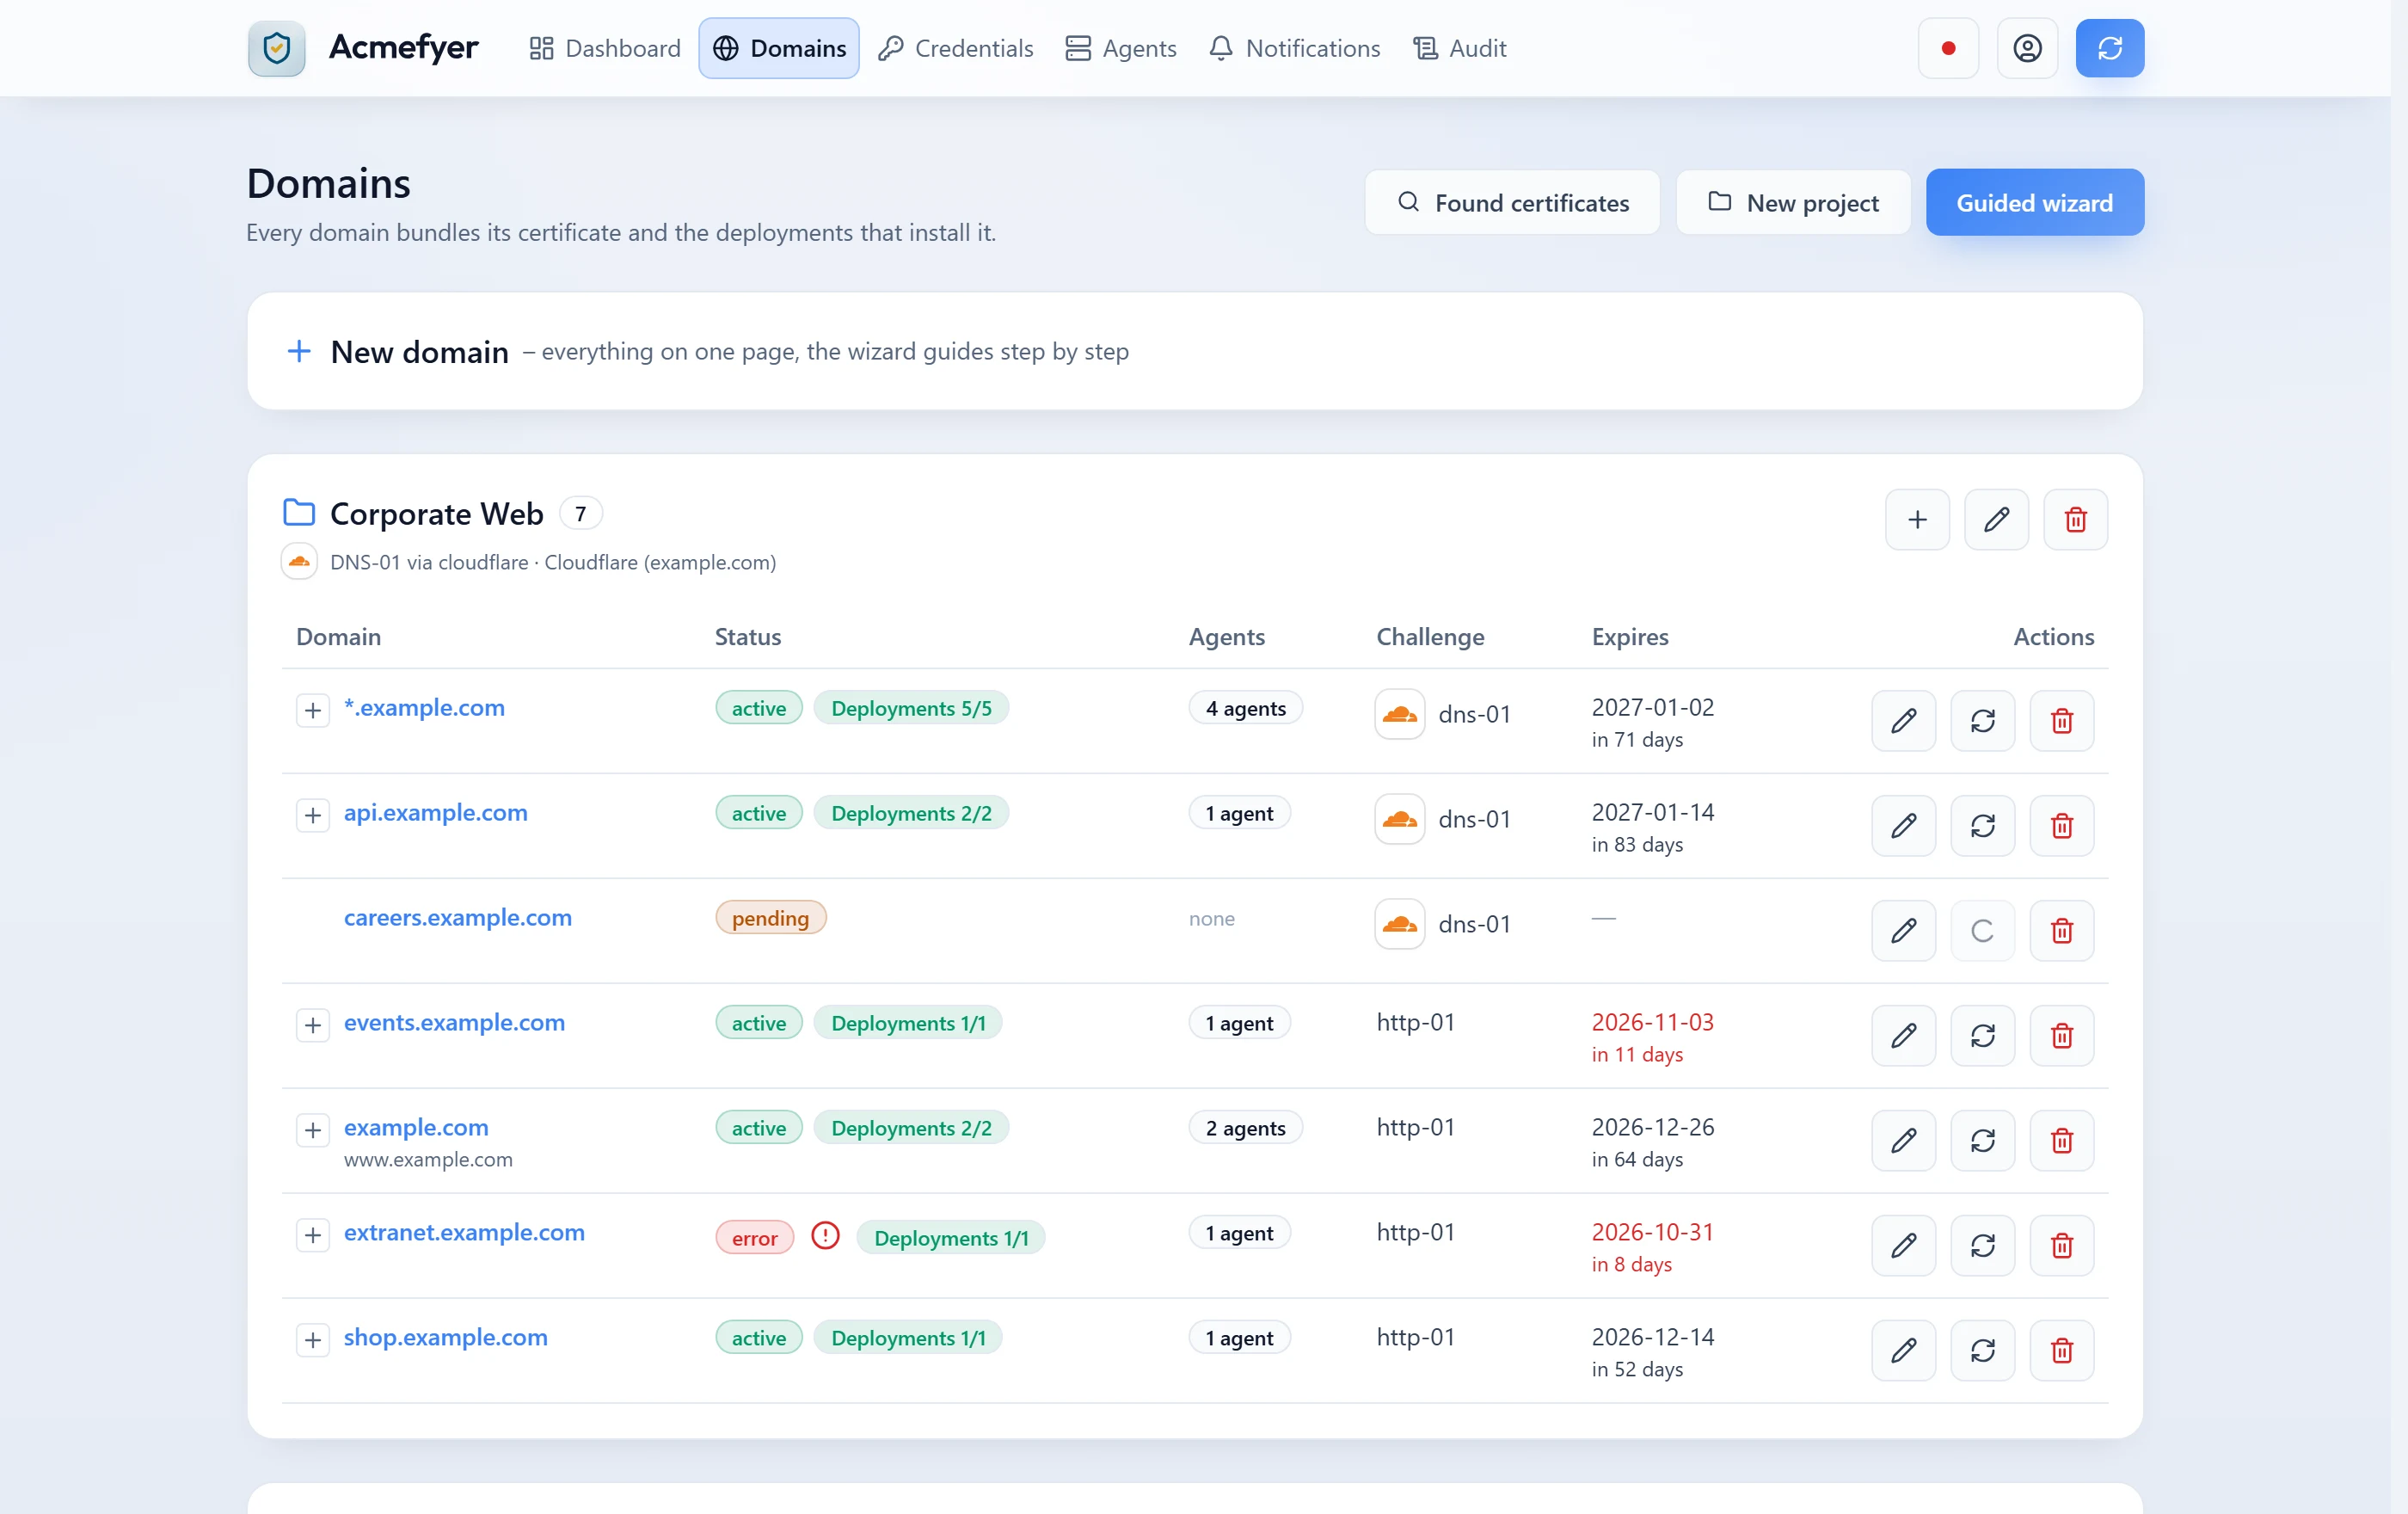
Task: Click the Deployments 5/5 badge
Action: [x=911, y=707]
